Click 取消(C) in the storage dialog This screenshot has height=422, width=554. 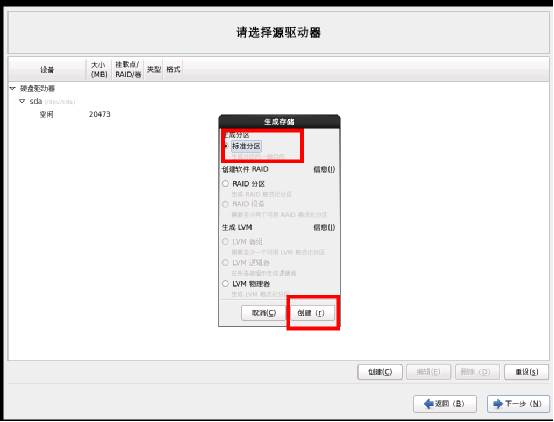(264, 313)
